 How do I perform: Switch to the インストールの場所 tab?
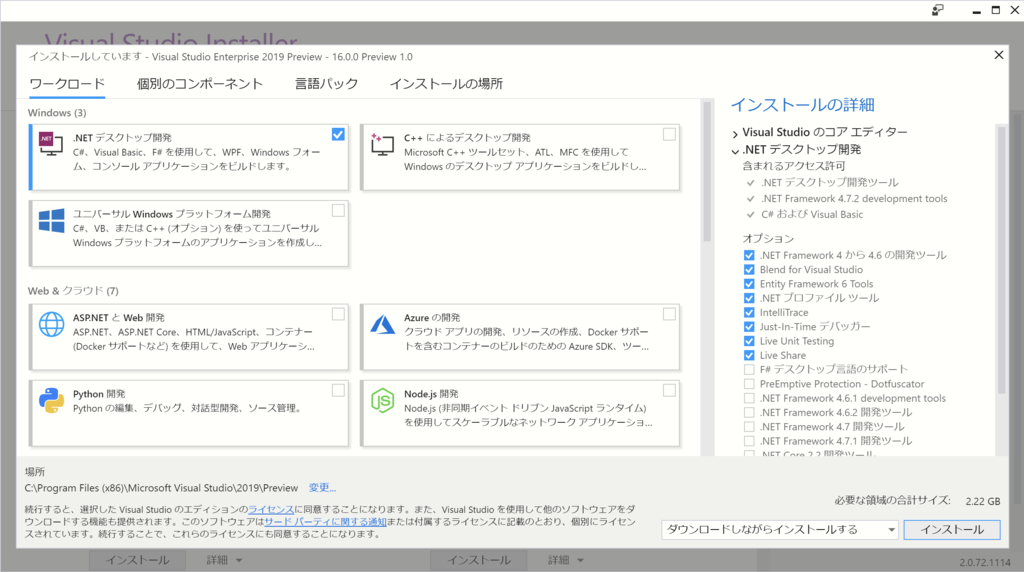click(x=446, y=84)
